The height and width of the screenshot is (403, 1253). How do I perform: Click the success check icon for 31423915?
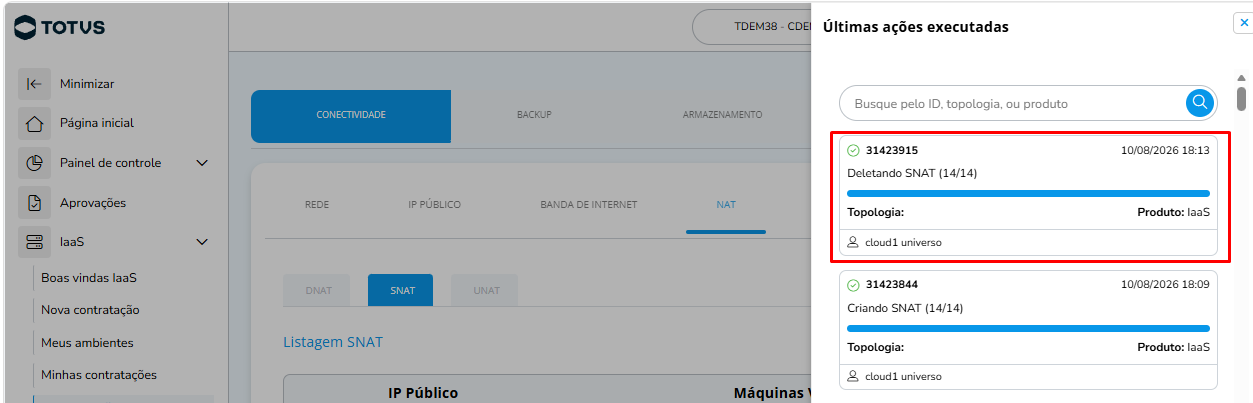tap(853, 151)
